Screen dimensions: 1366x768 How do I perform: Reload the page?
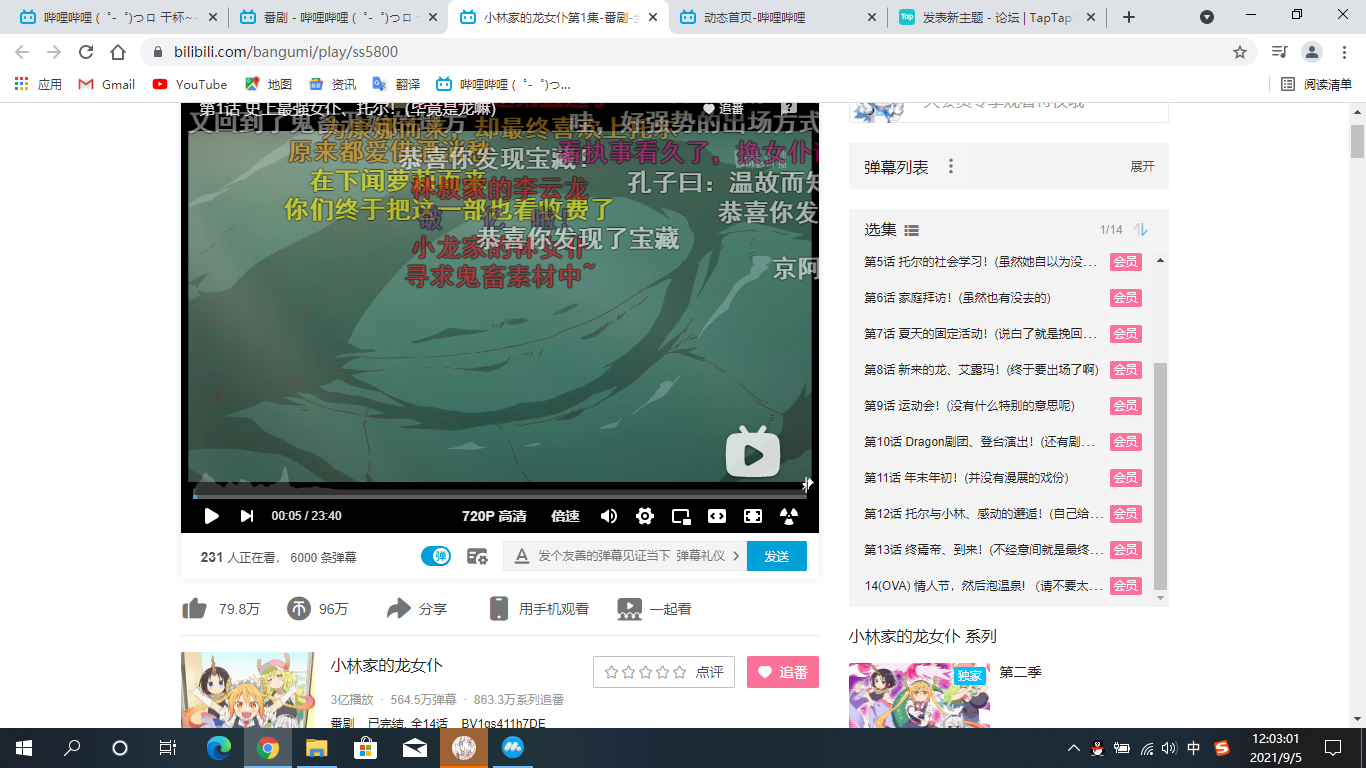click(86, 52)
